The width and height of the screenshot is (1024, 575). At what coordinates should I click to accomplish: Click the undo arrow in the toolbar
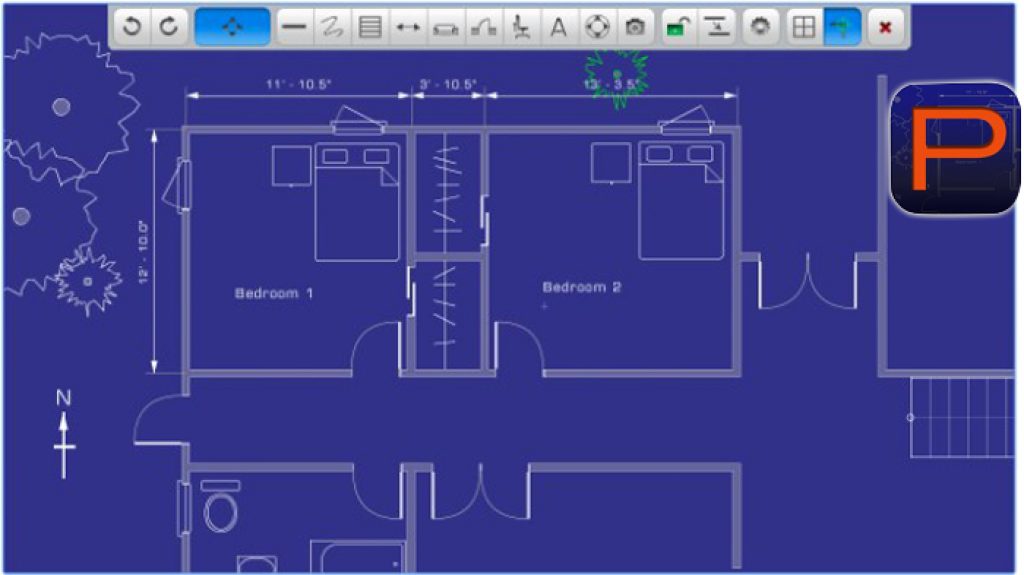click(132, 27)
